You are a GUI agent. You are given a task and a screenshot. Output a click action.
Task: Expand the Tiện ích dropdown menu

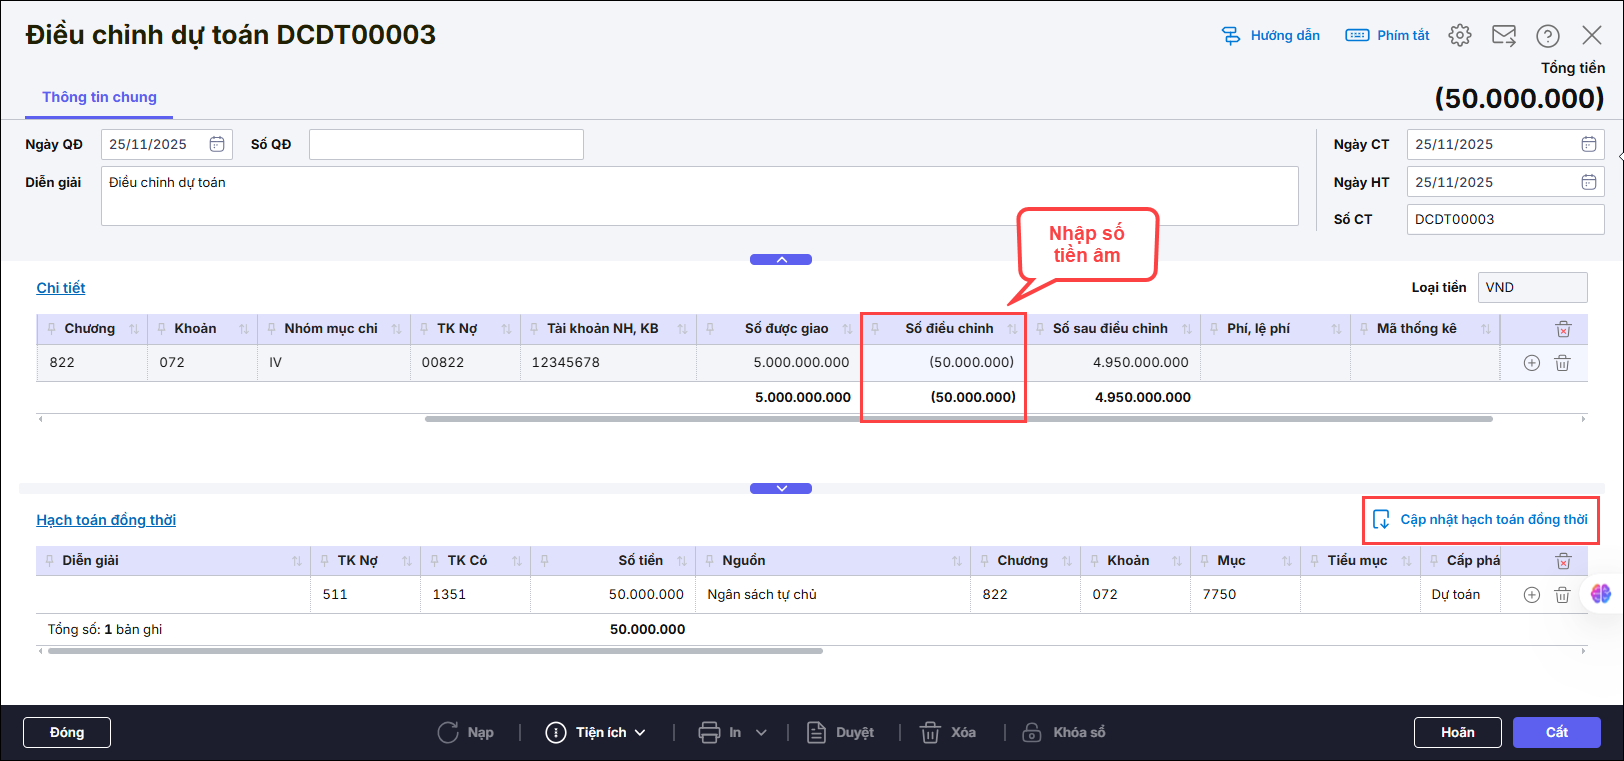pos(597,733)
